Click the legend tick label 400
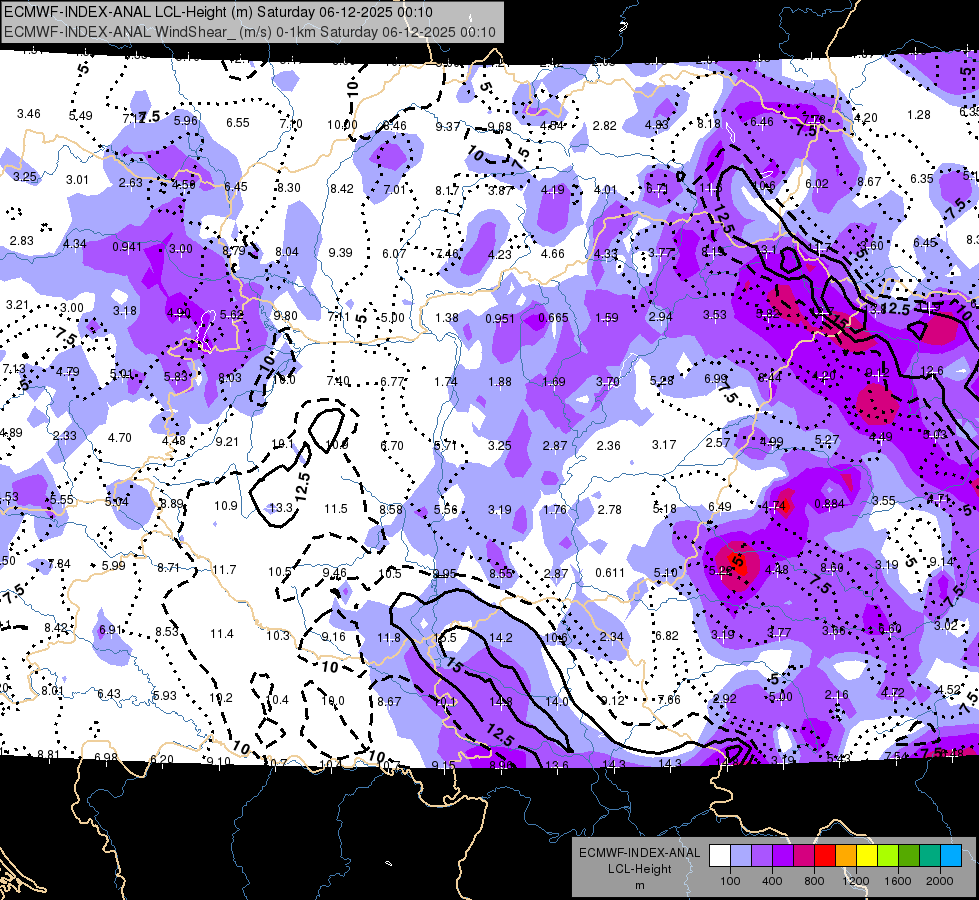This screenshot has width=979, height=900. 772,881
